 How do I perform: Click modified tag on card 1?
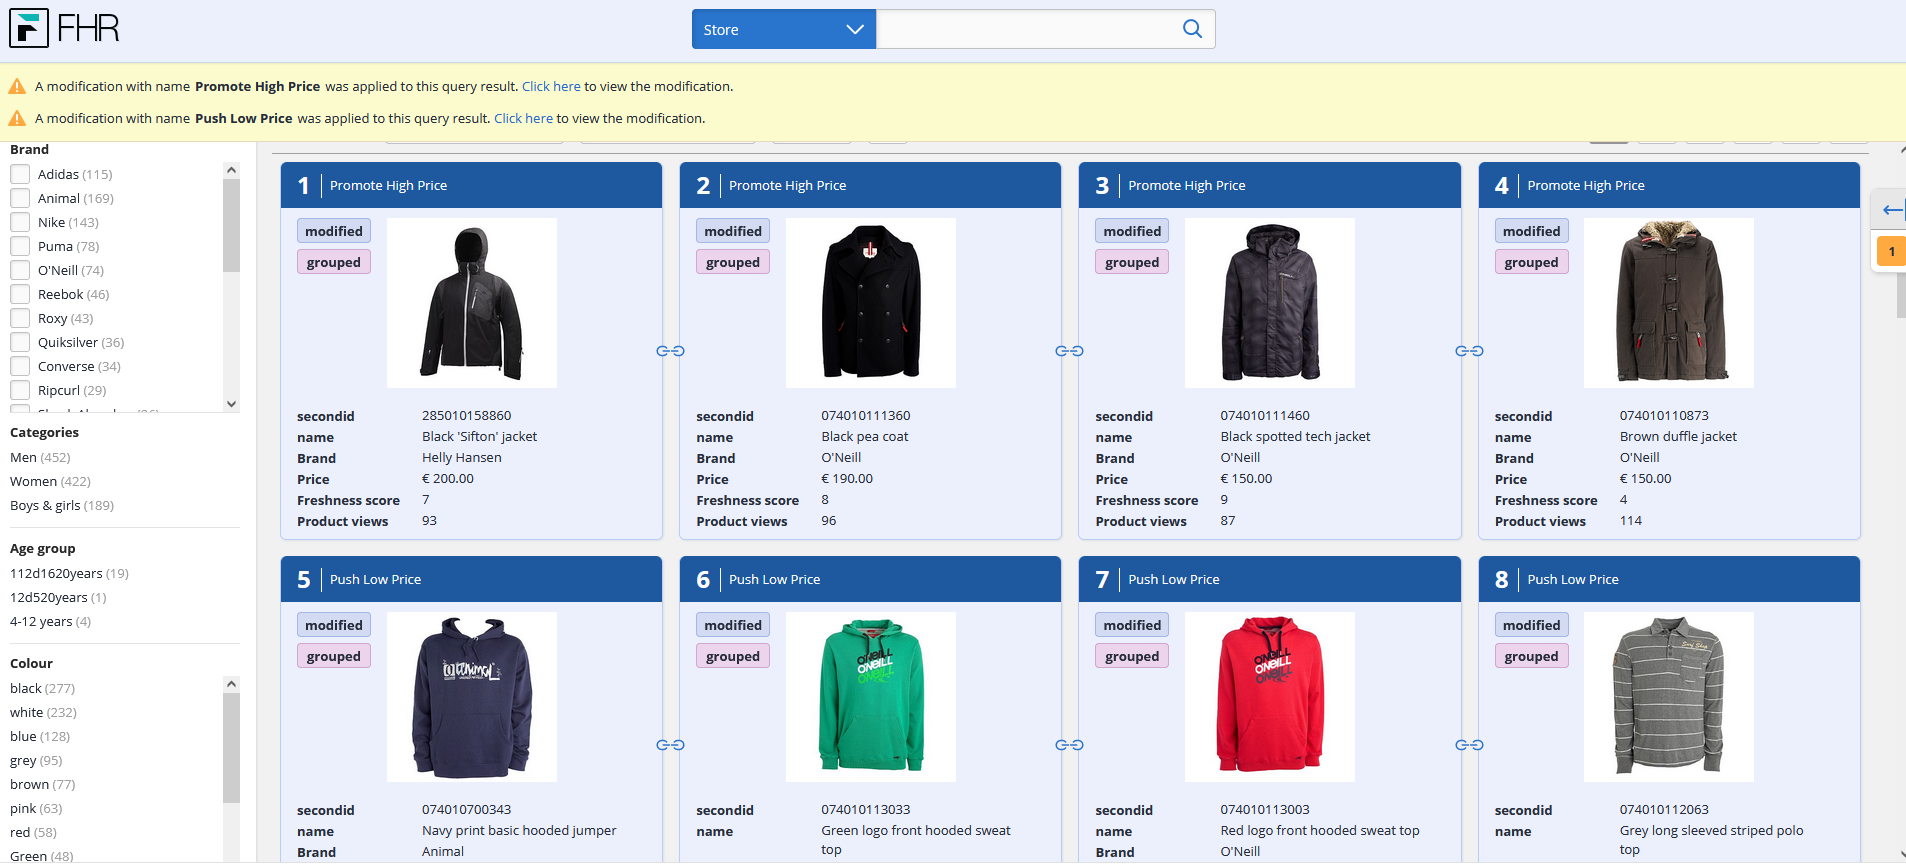click(334, 231)
